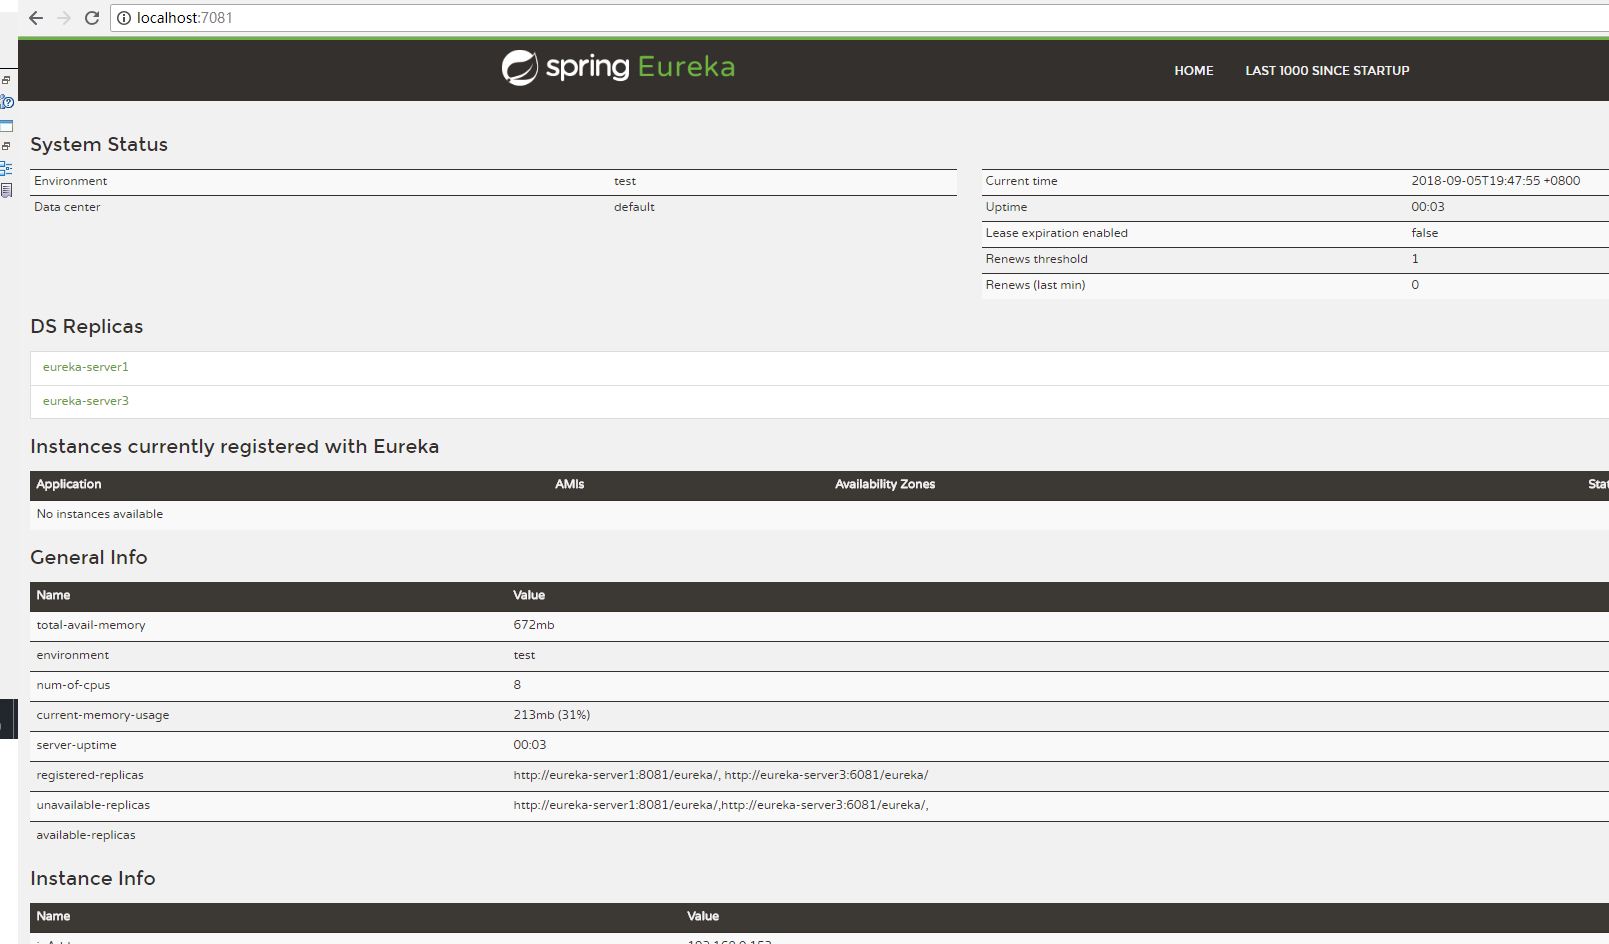Image resolution: width=1609 pixels, height=944 pixels.
Task: Select the 'No instances available' text
Action: tap(100, 514)
